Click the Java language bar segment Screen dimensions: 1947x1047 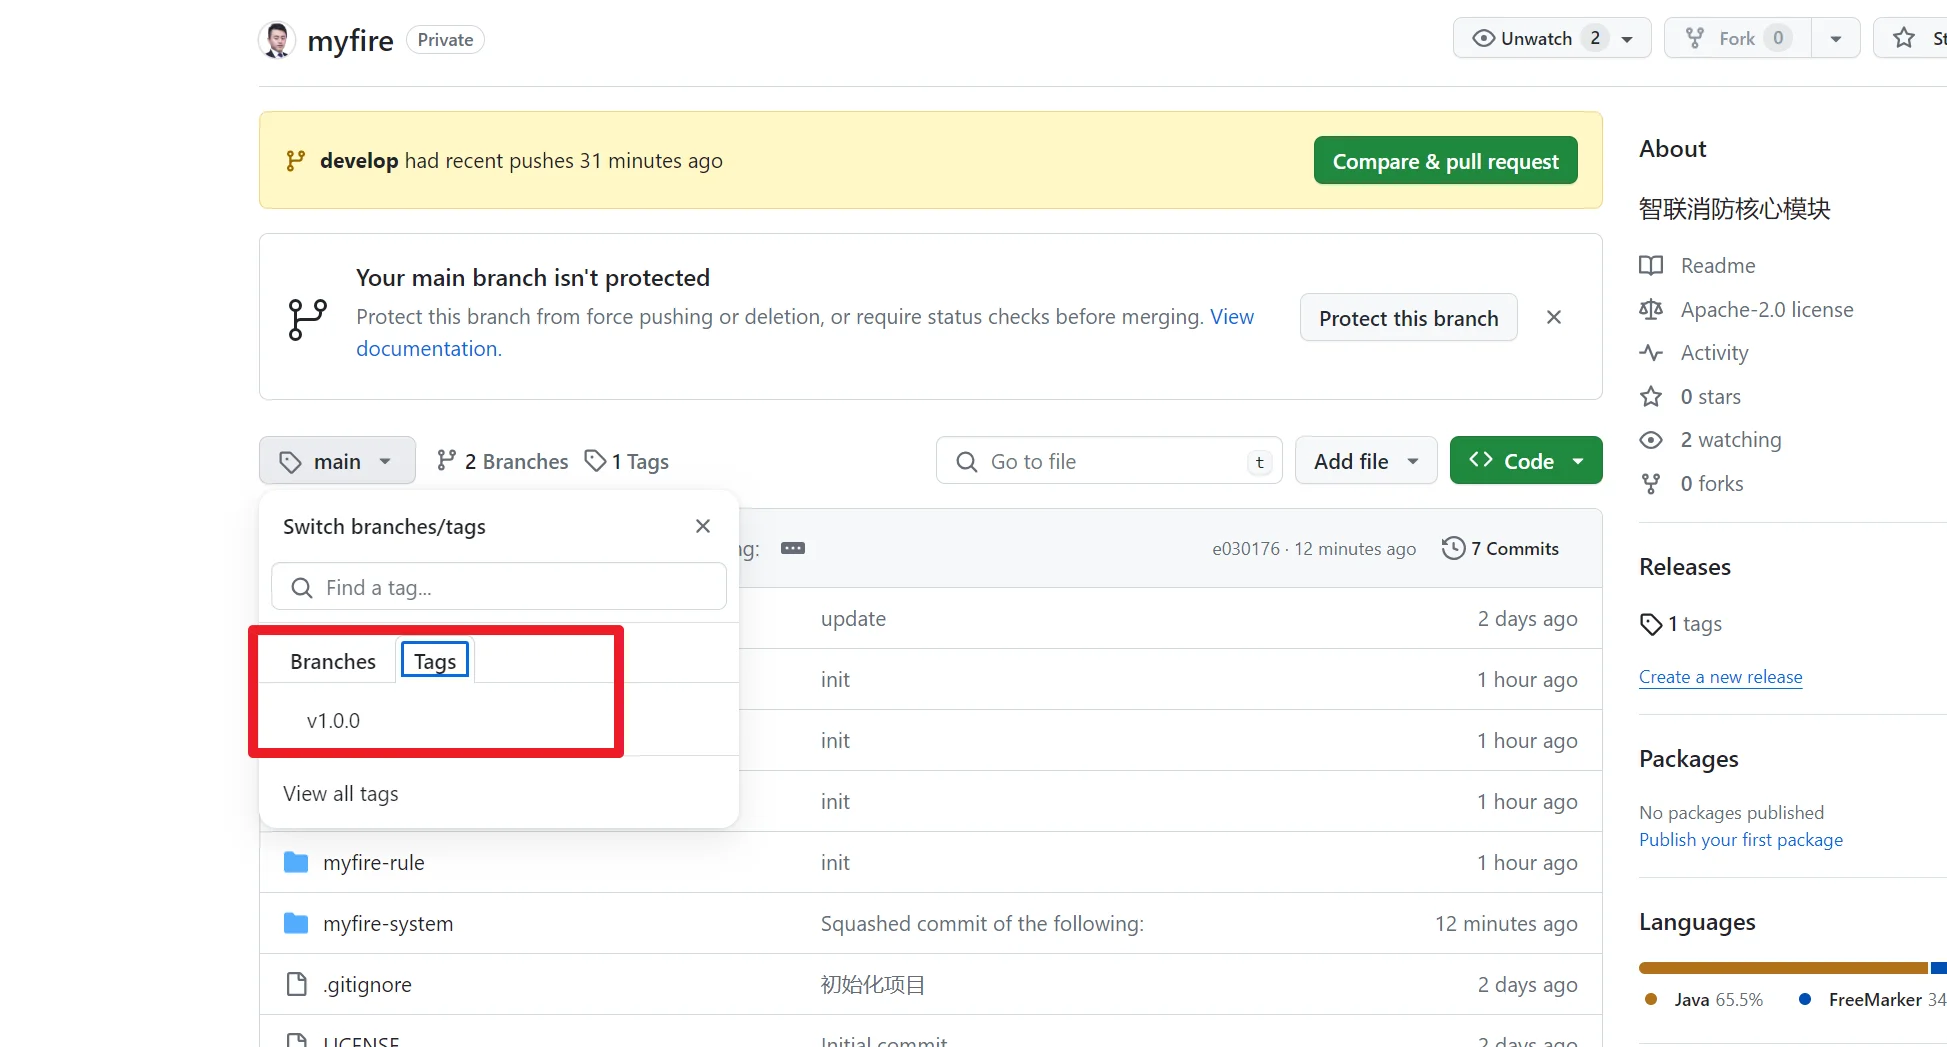1782,968
